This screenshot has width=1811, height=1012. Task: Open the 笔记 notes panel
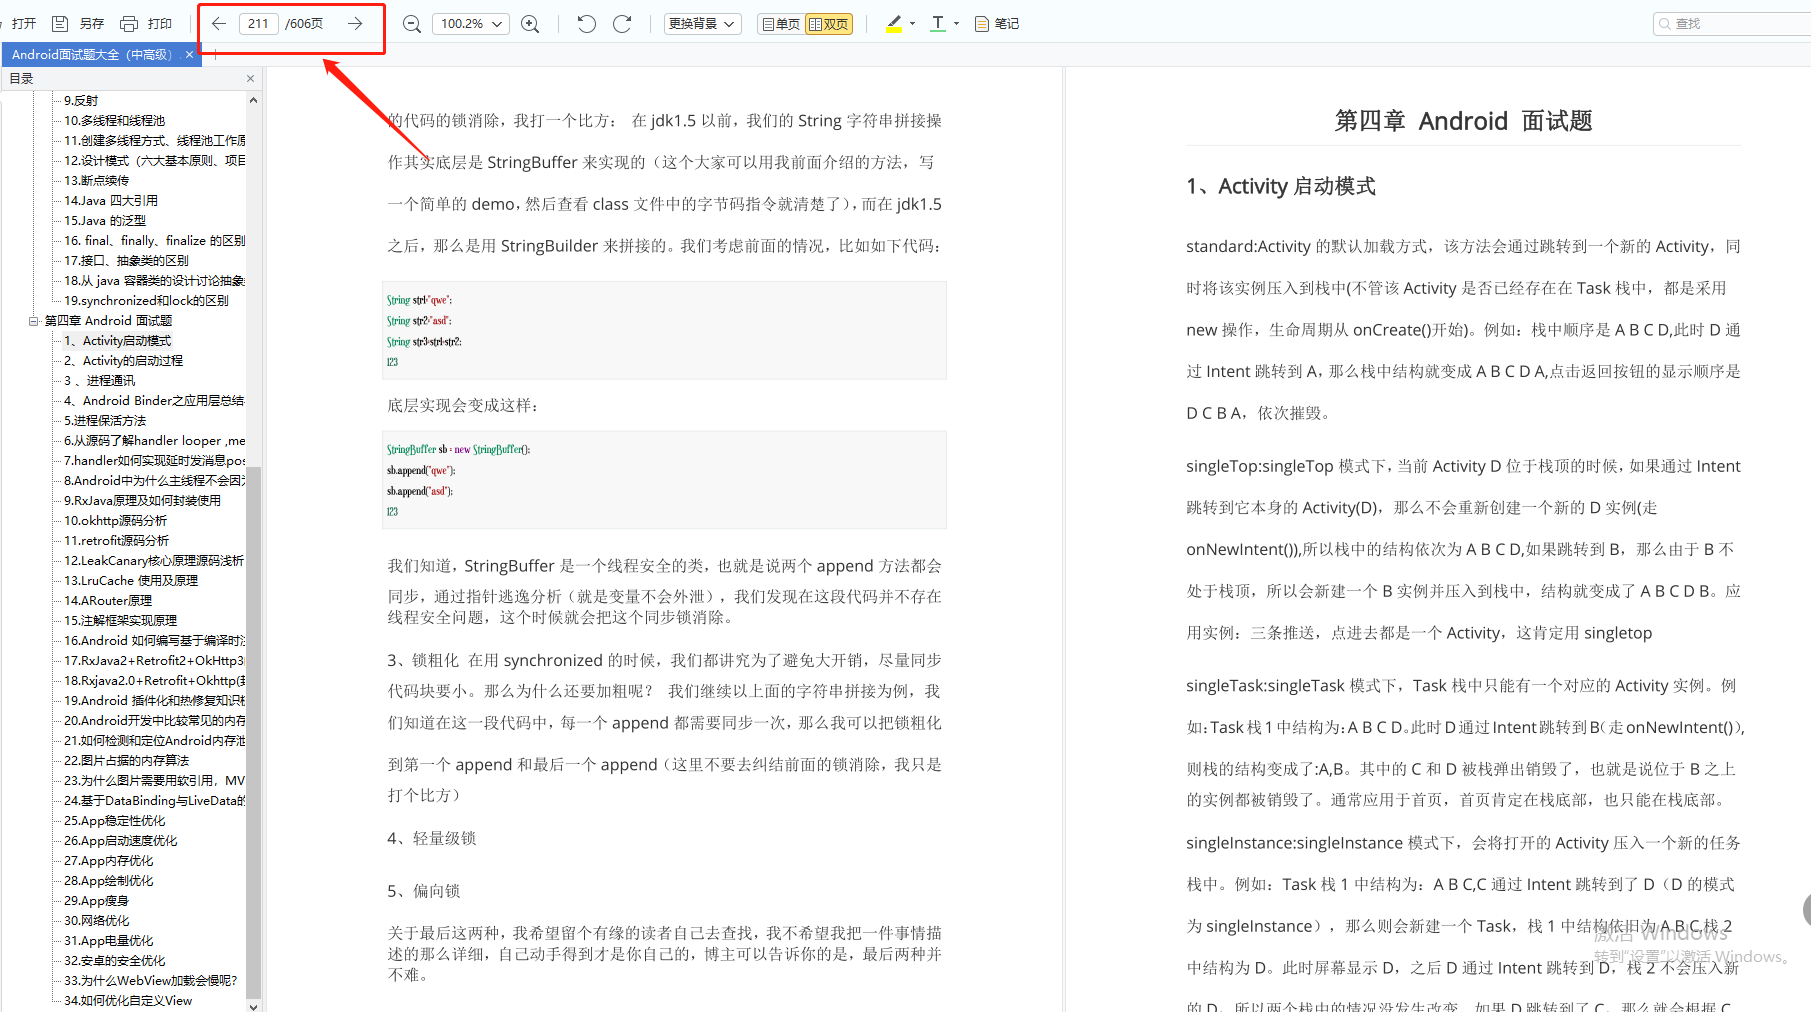pyautogui.click(x=996, y=23)
